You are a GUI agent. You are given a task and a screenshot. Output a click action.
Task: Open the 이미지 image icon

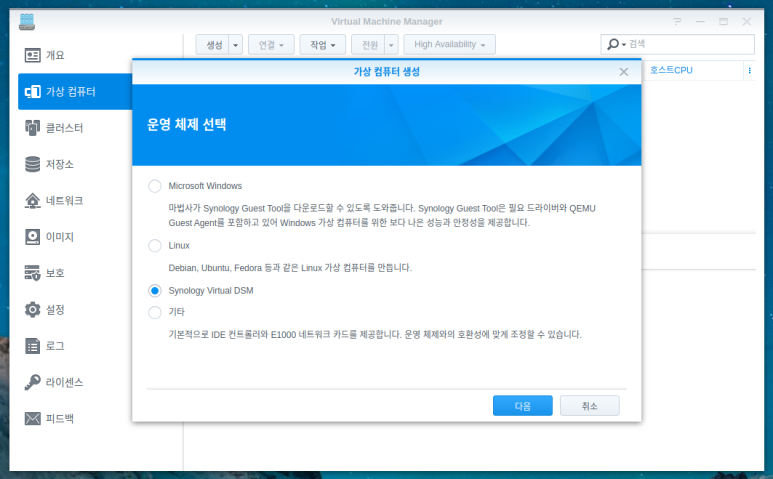coord(33,237)
